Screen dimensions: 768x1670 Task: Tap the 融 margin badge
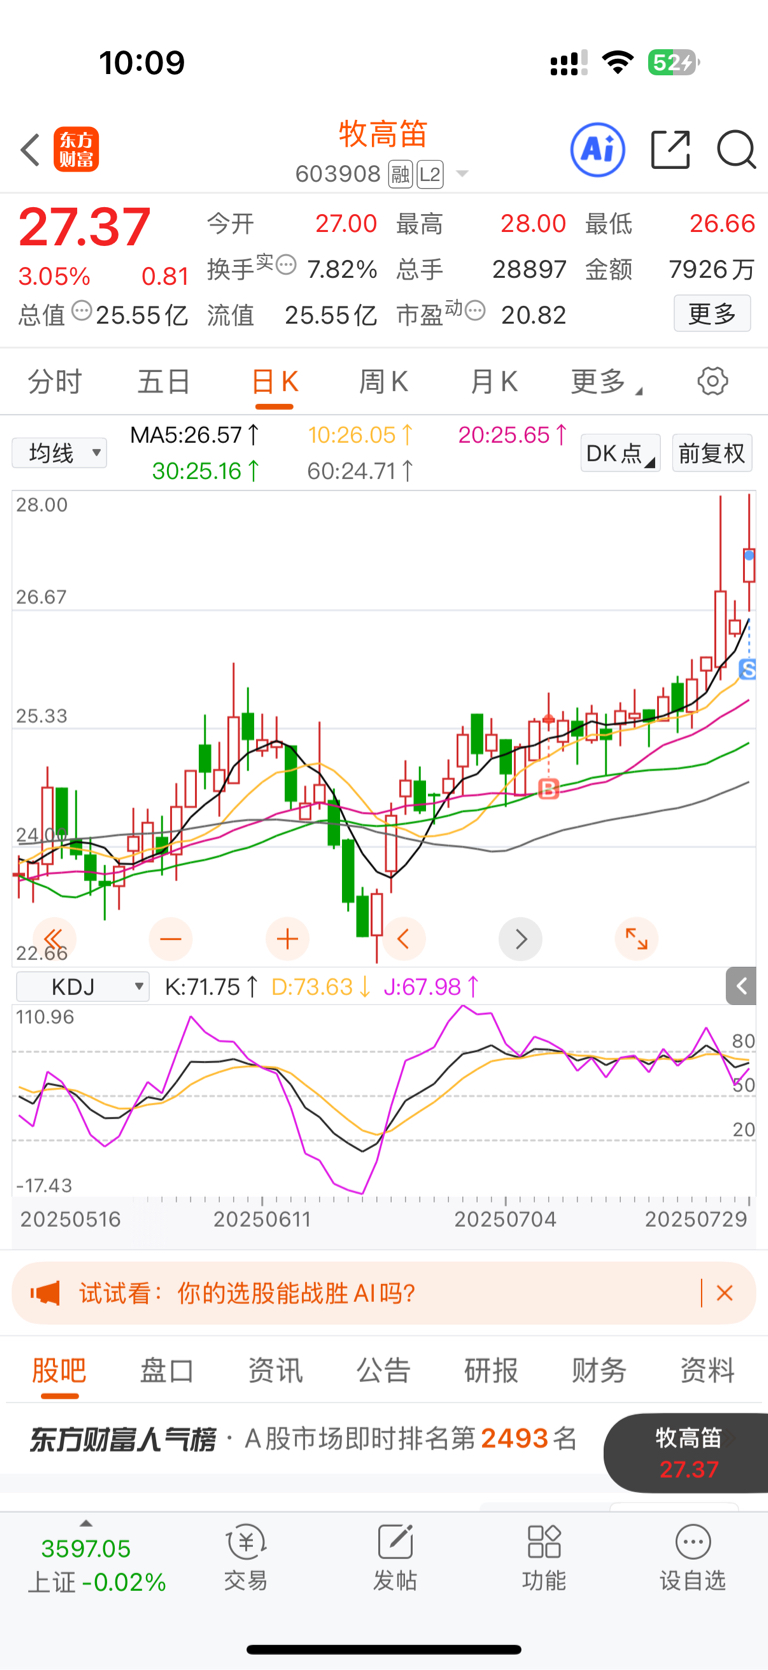[401, 175]
